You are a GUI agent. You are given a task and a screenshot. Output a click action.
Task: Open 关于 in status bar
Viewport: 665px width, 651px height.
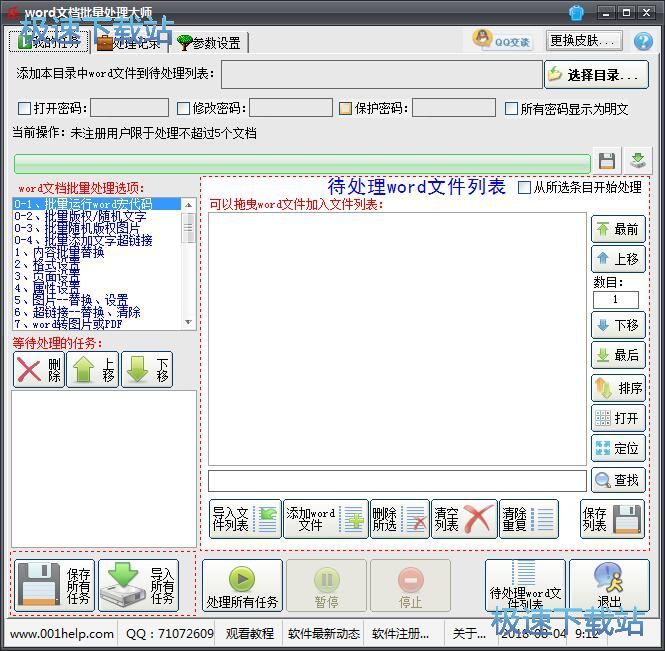click(x=469, y=634)
